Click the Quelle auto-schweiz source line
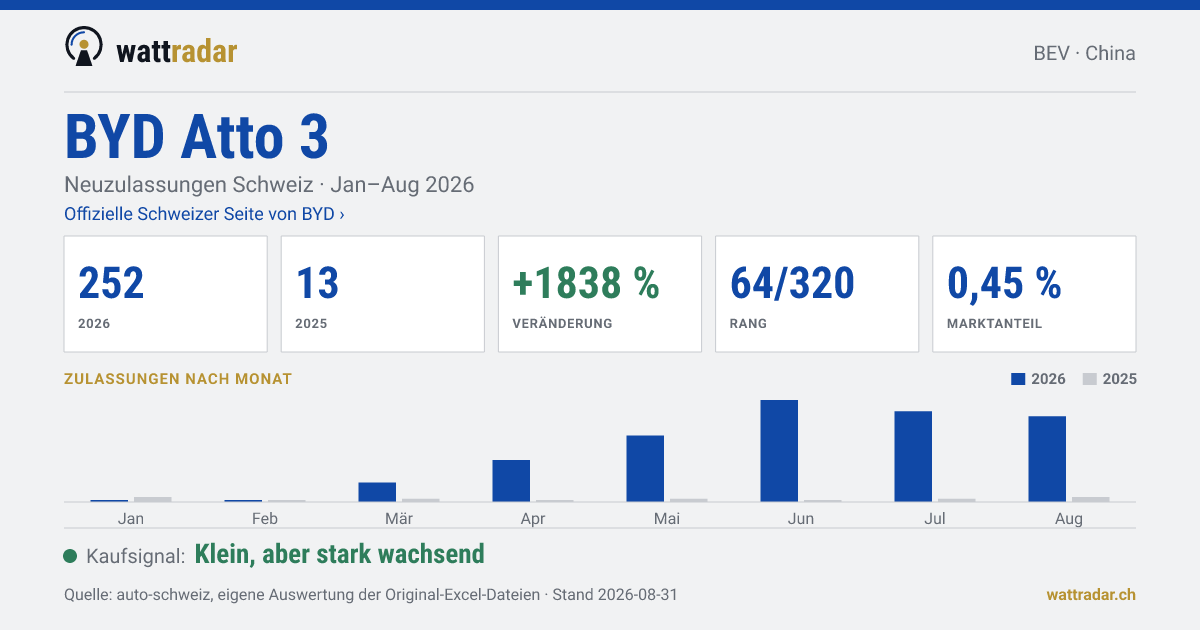 370,594
